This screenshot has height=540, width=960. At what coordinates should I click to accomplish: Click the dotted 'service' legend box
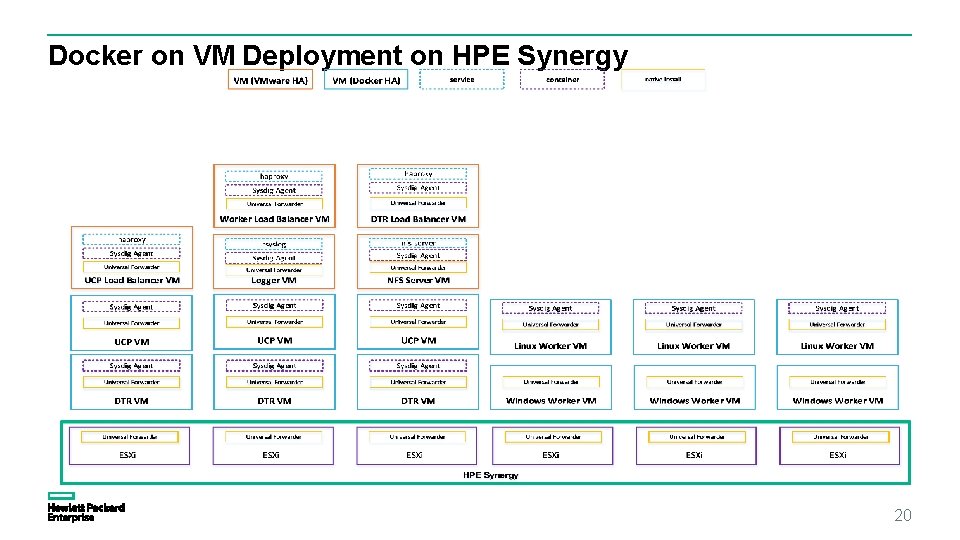(x=462, y=80)
